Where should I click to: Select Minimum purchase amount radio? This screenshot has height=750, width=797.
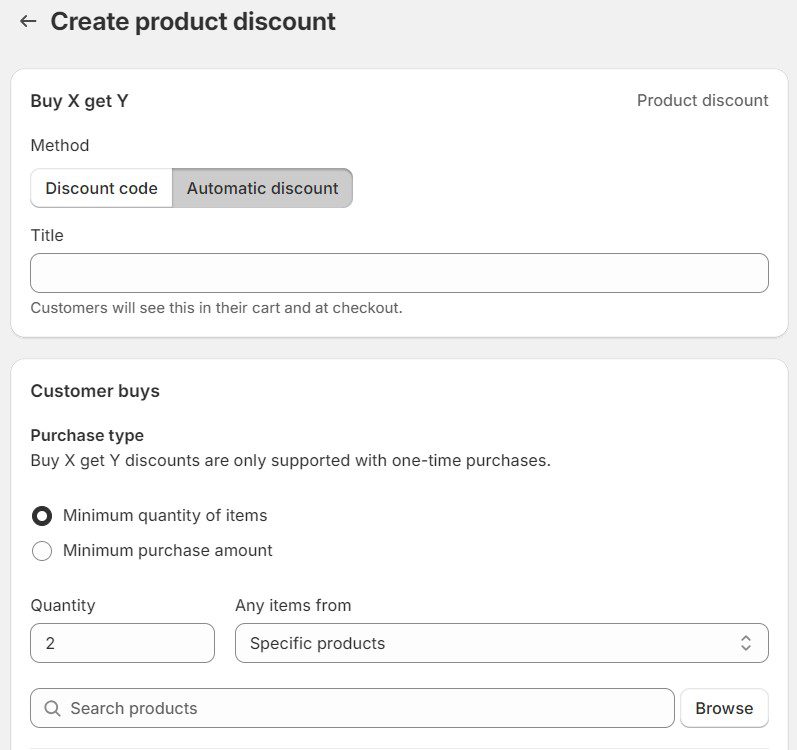point(42,551)
